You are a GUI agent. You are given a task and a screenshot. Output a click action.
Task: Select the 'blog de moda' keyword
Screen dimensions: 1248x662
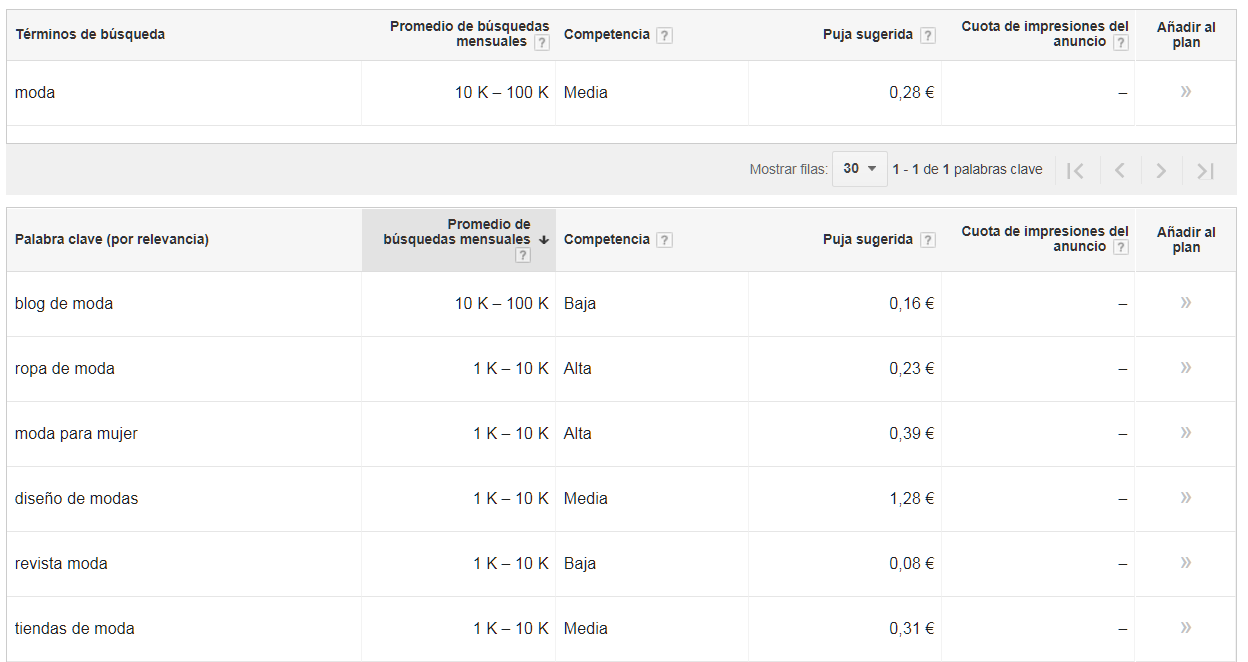64,304
